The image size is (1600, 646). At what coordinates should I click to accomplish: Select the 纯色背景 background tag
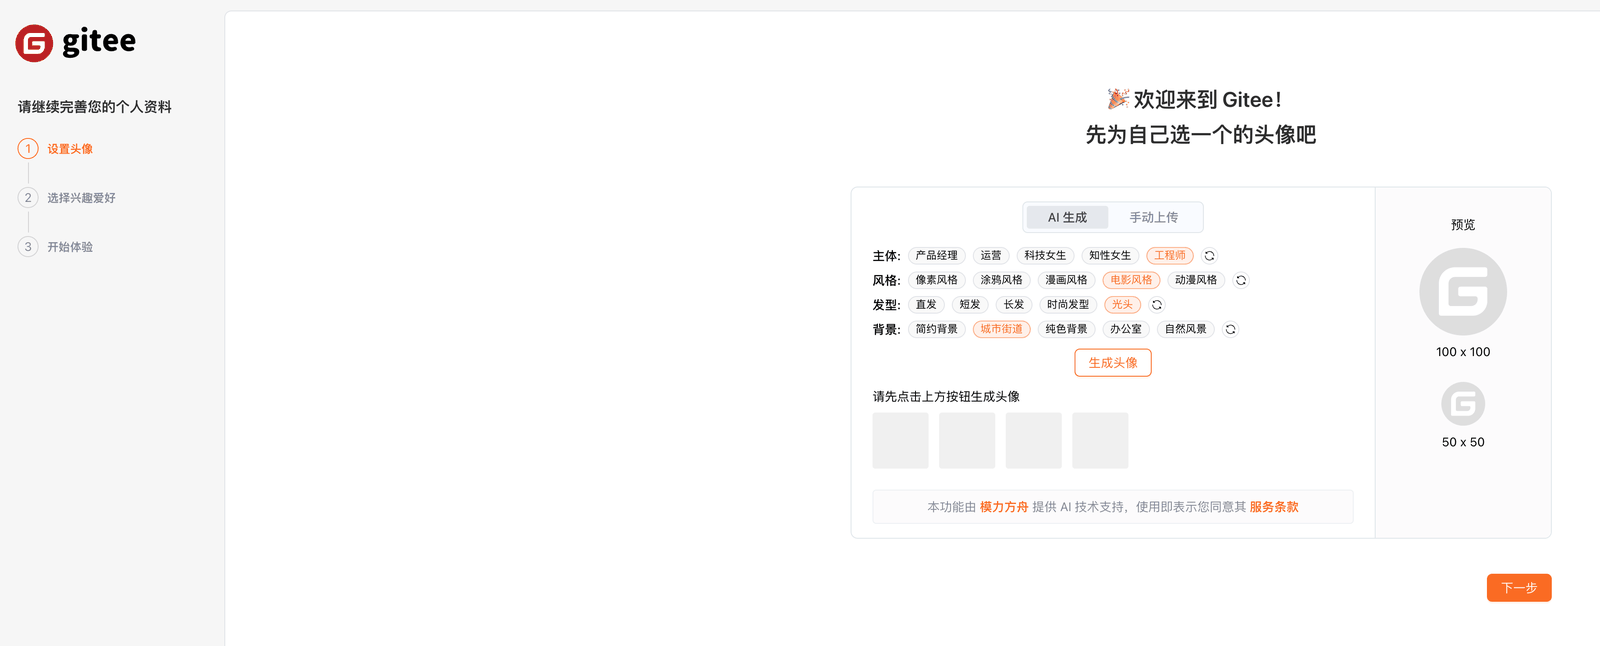pyautogui.click(x=1066, y=329)
